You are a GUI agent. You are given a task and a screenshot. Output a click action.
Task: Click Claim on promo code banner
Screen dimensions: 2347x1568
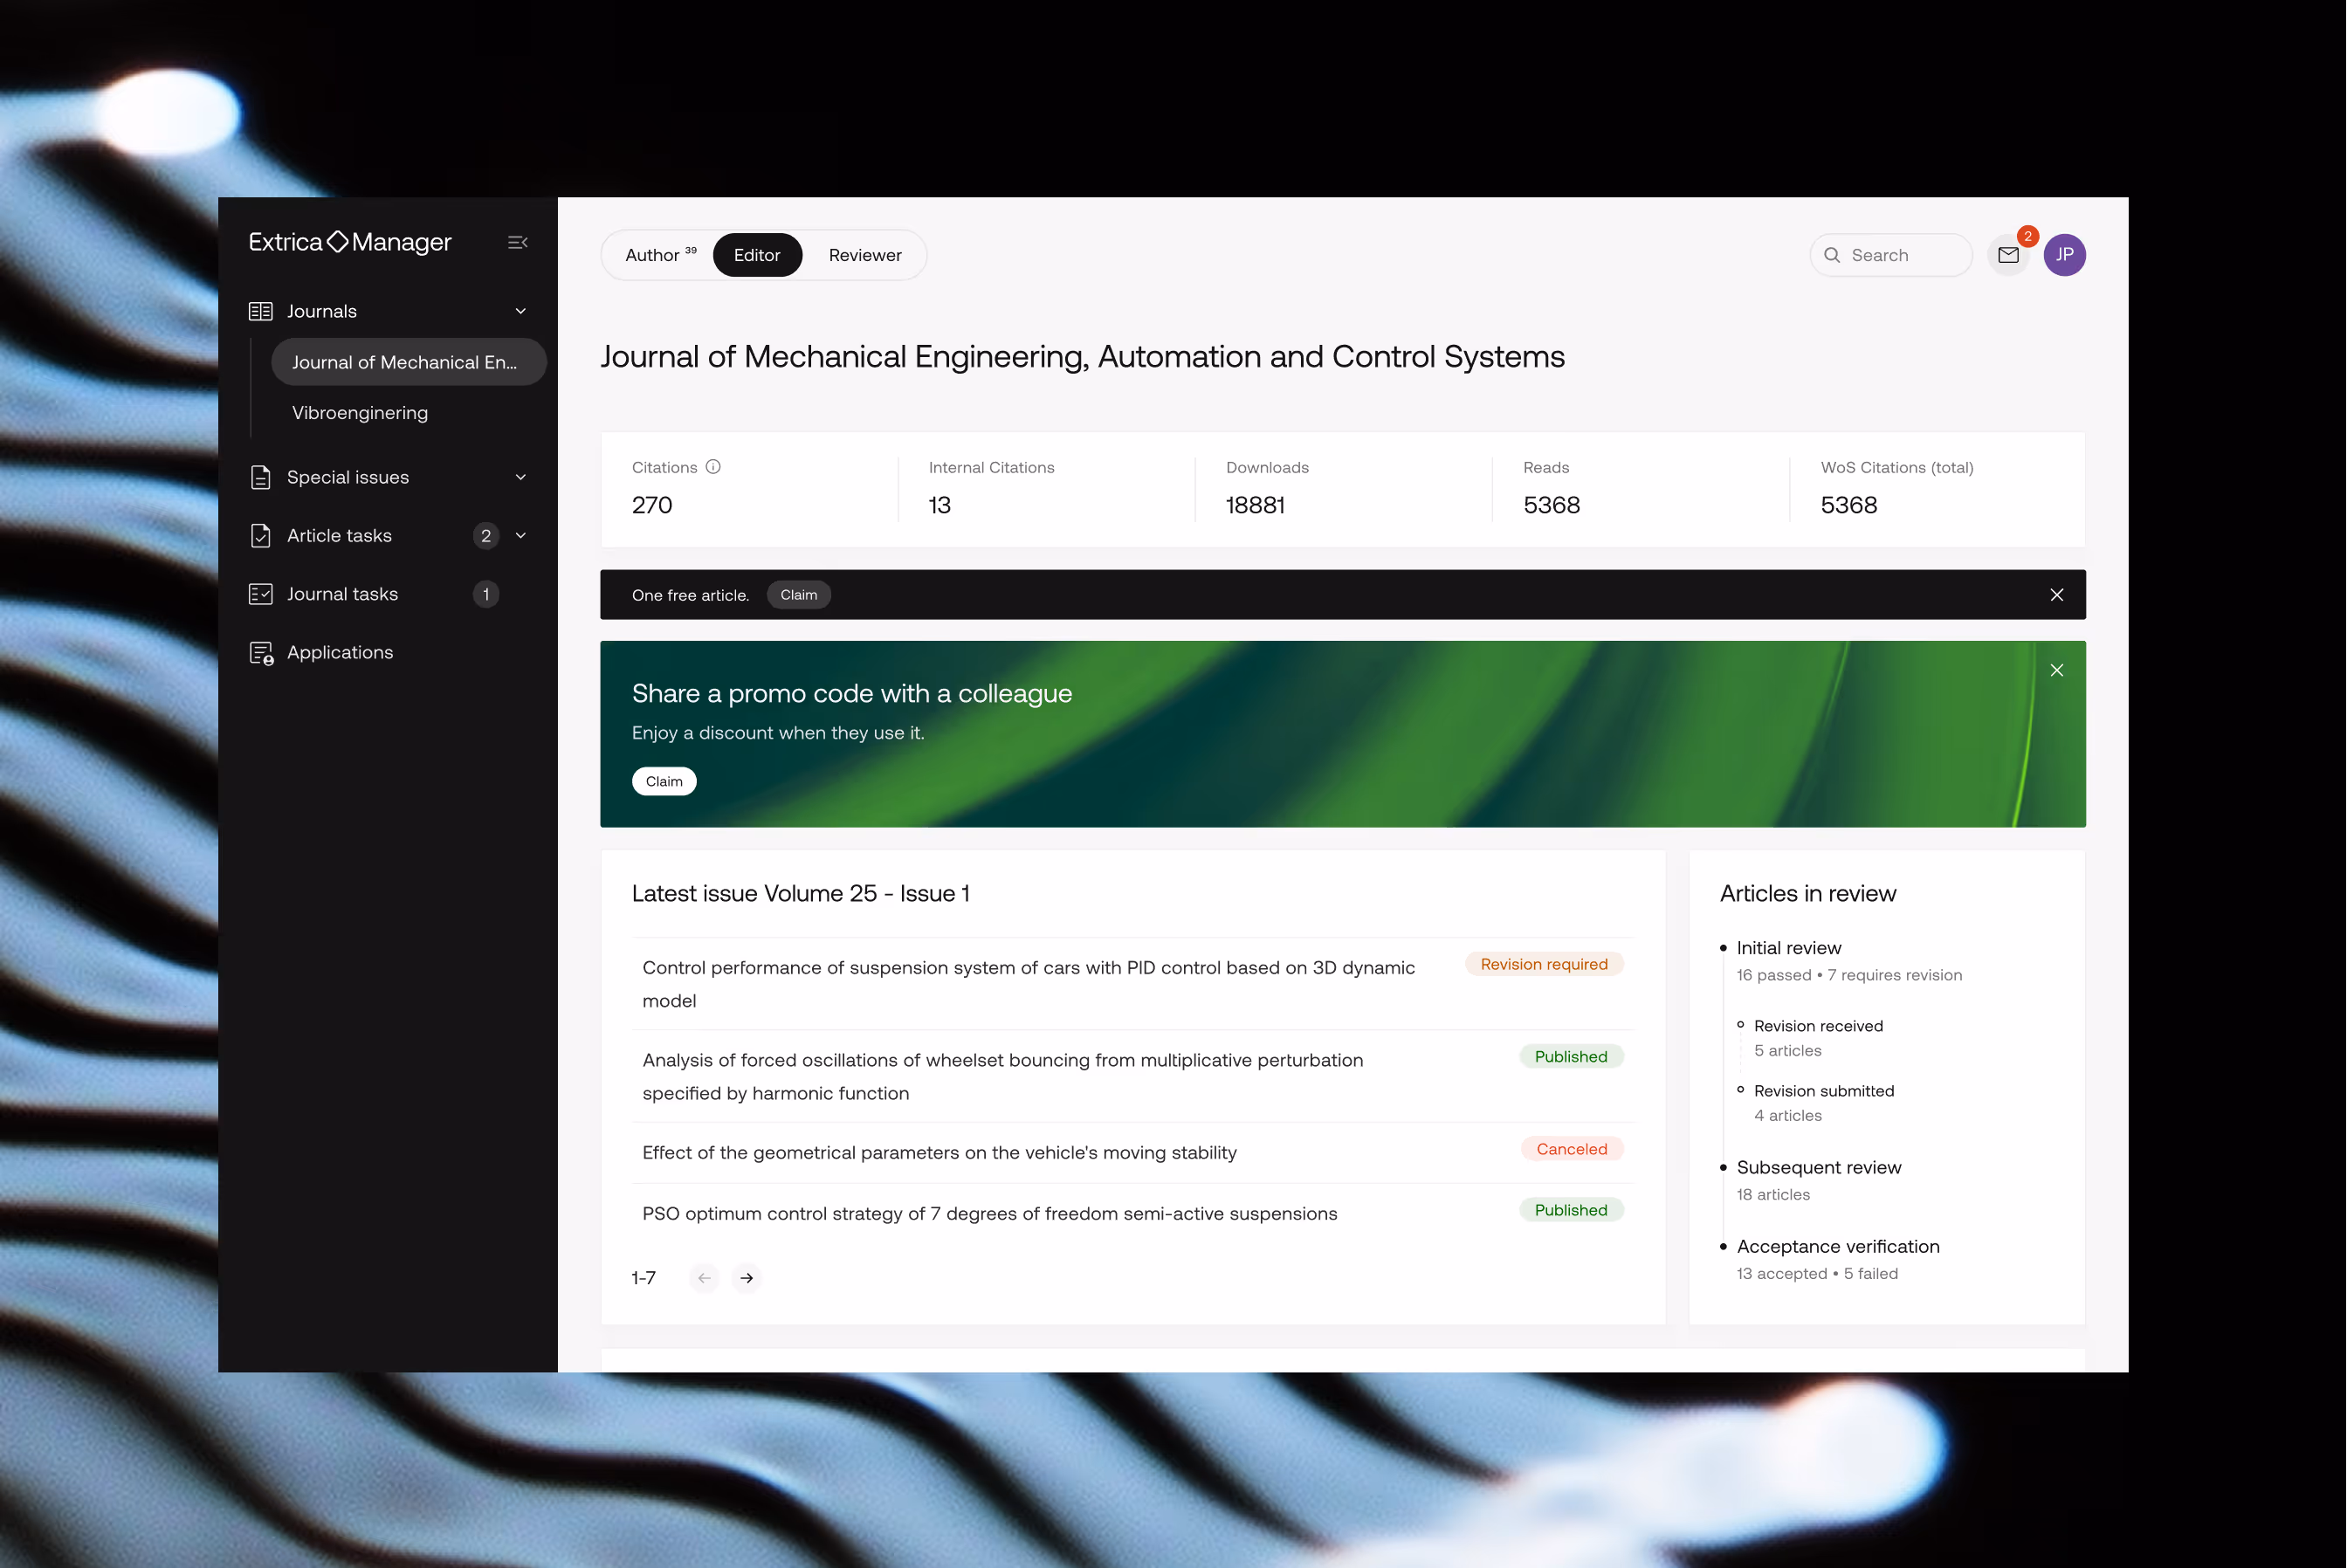663,781
